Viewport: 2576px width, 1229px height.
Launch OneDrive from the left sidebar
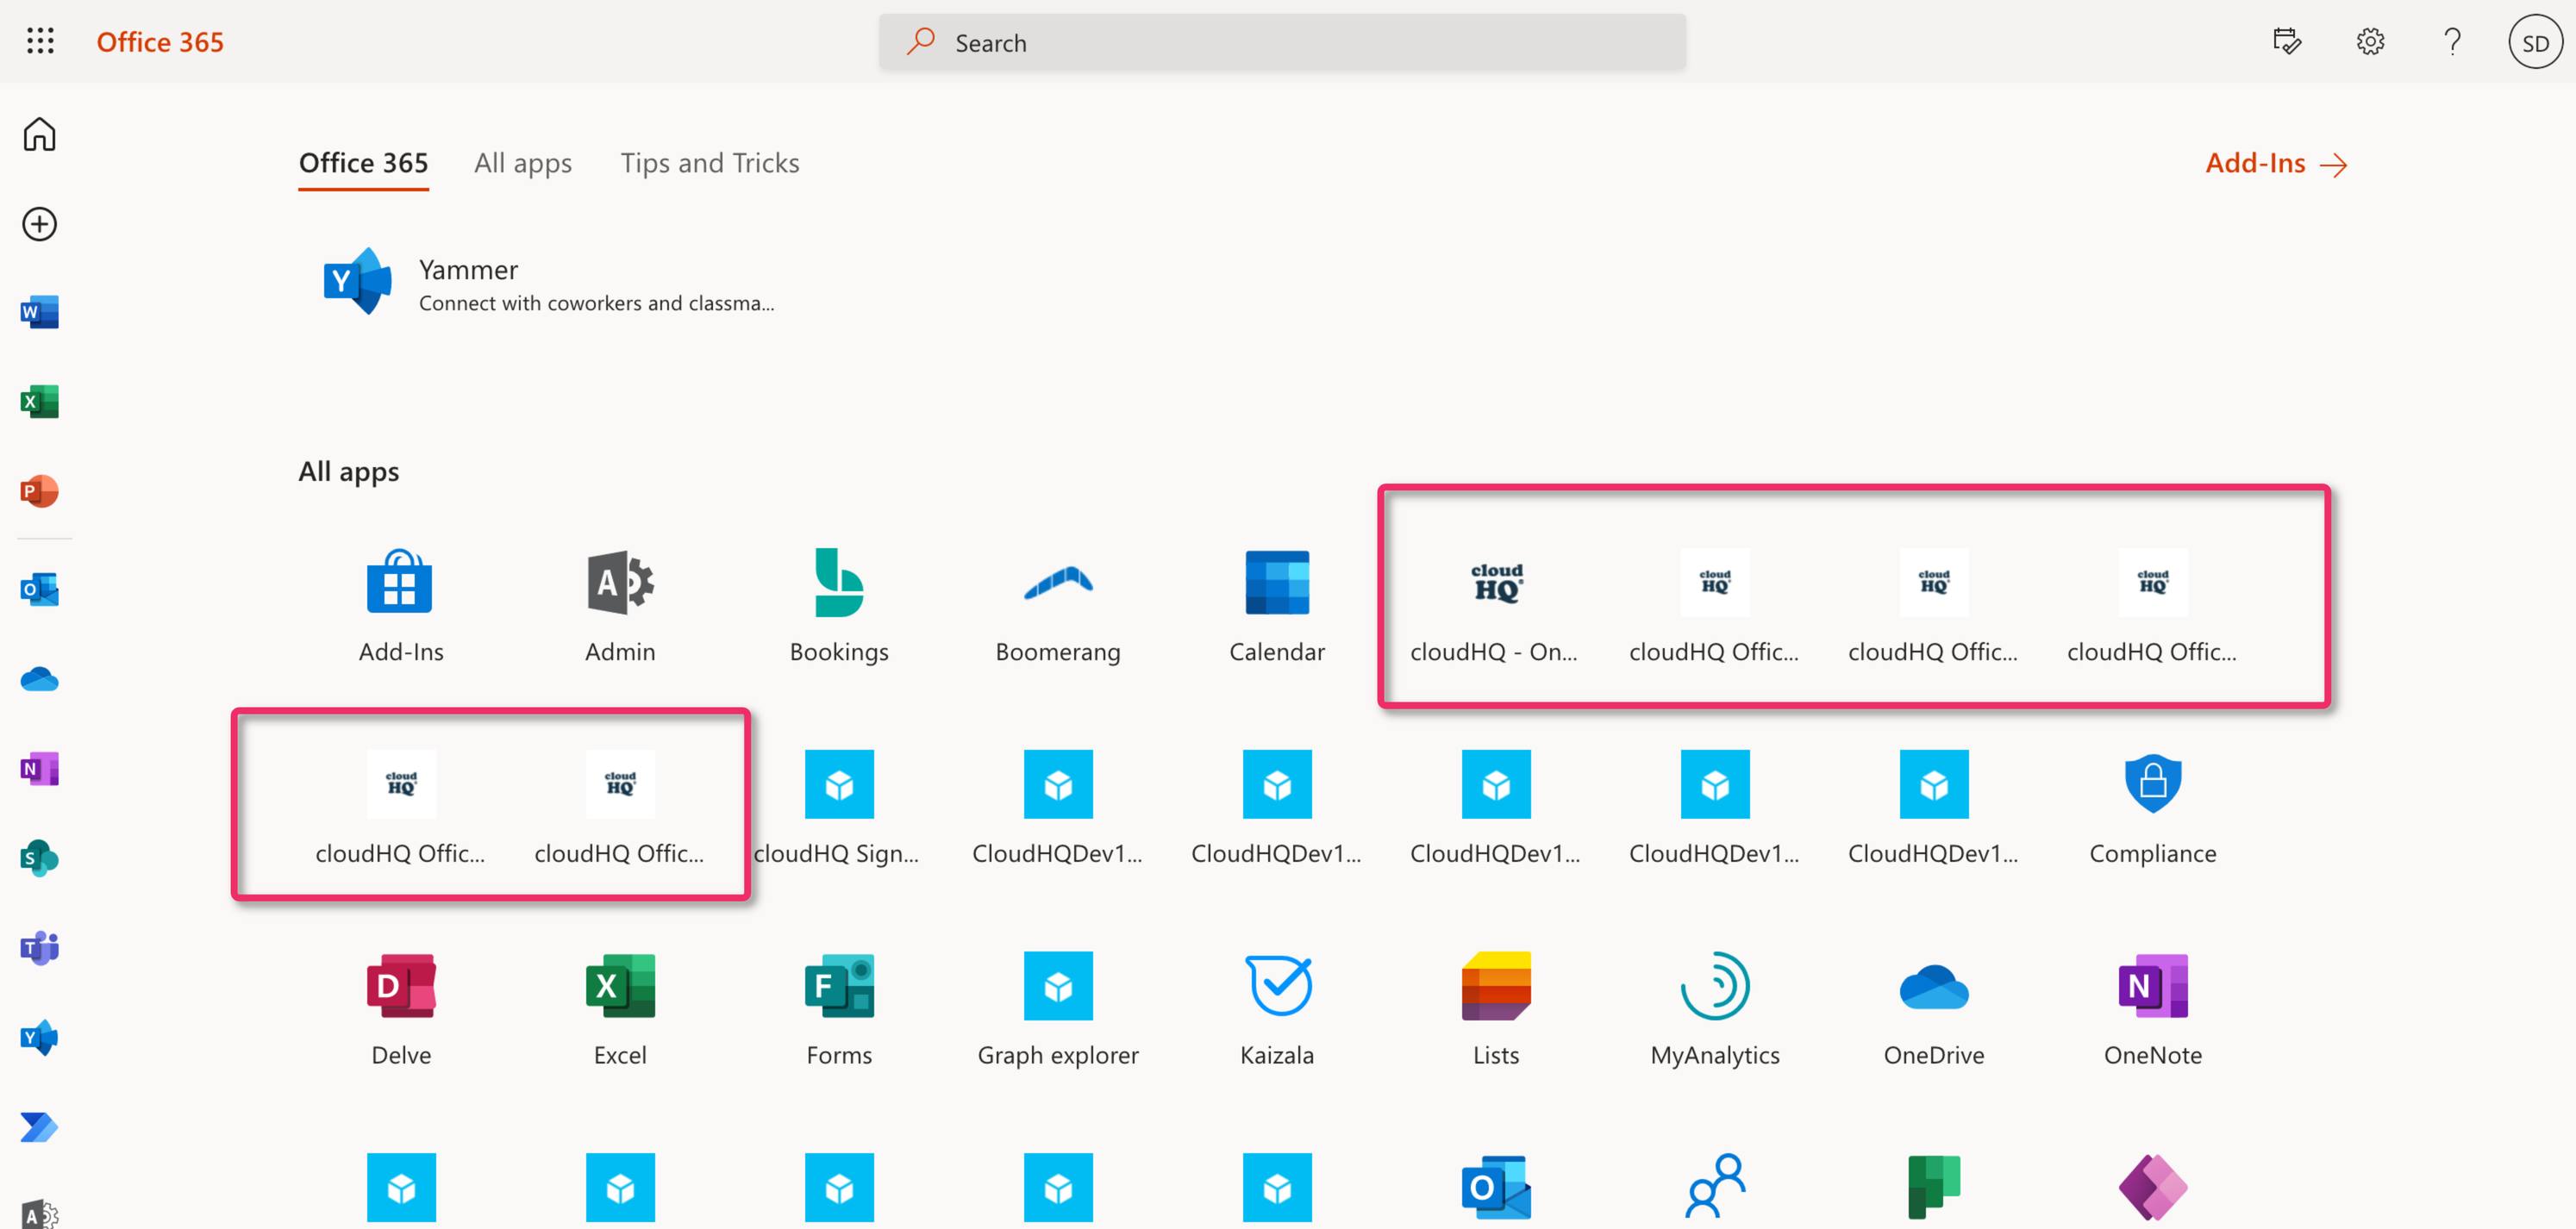(40, 680)
